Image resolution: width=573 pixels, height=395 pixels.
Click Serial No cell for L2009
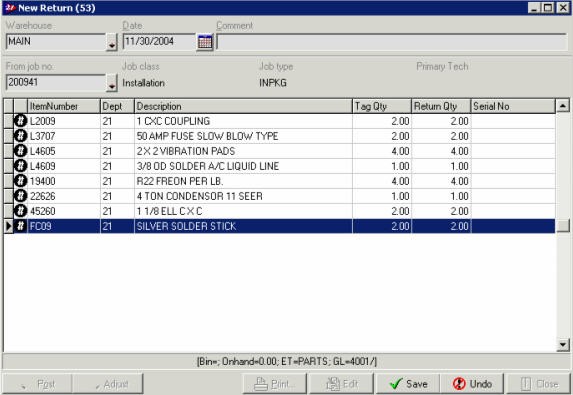click(x=513, y=121)
